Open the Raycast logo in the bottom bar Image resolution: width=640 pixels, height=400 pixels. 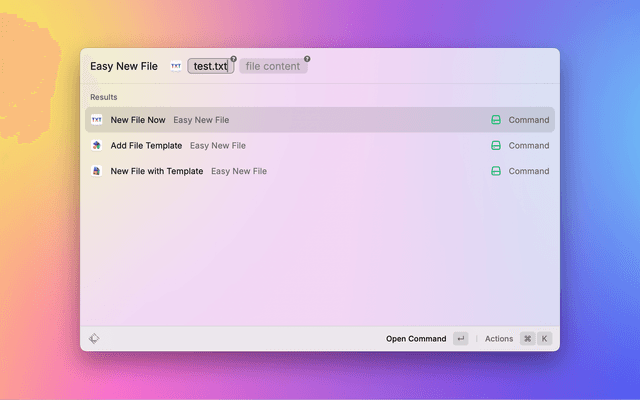click(94, 339)
